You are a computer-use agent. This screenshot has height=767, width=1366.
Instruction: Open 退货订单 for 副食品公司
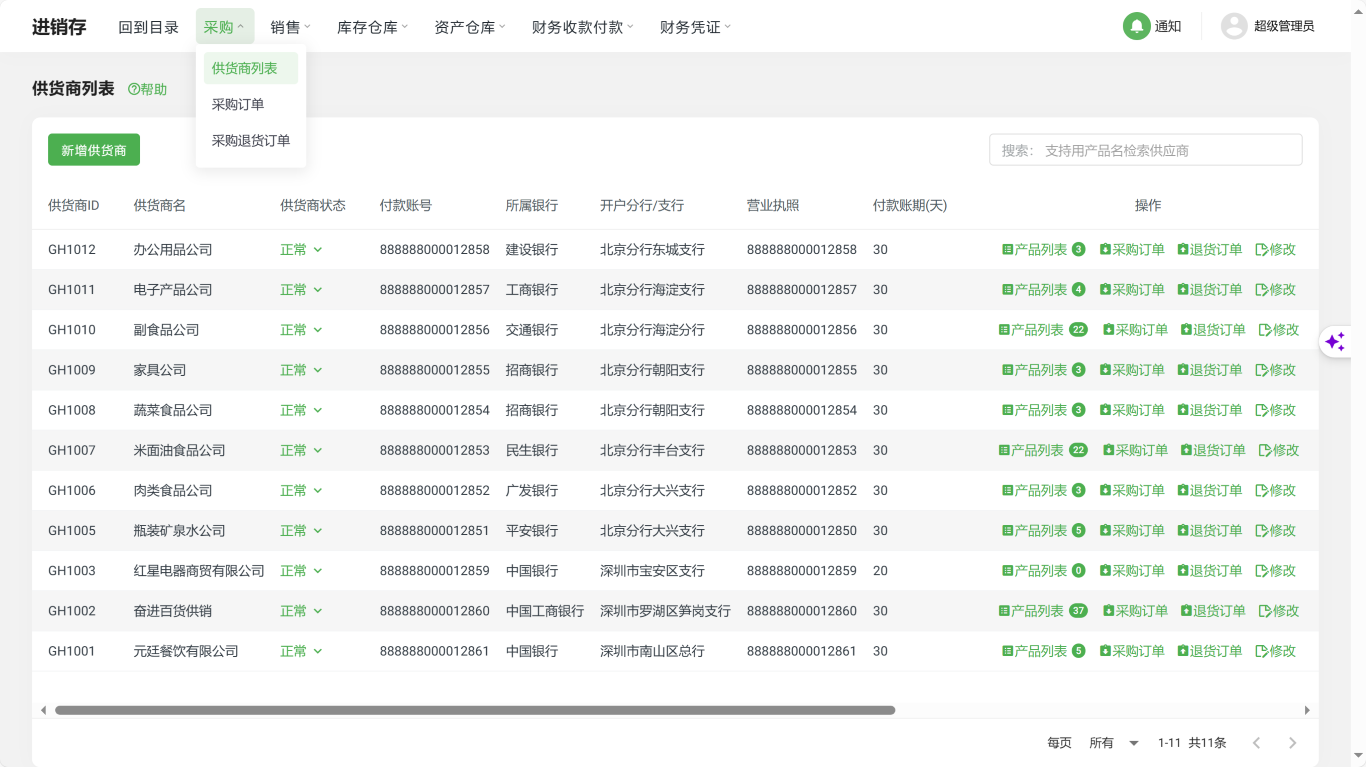tap(1213, 329)
